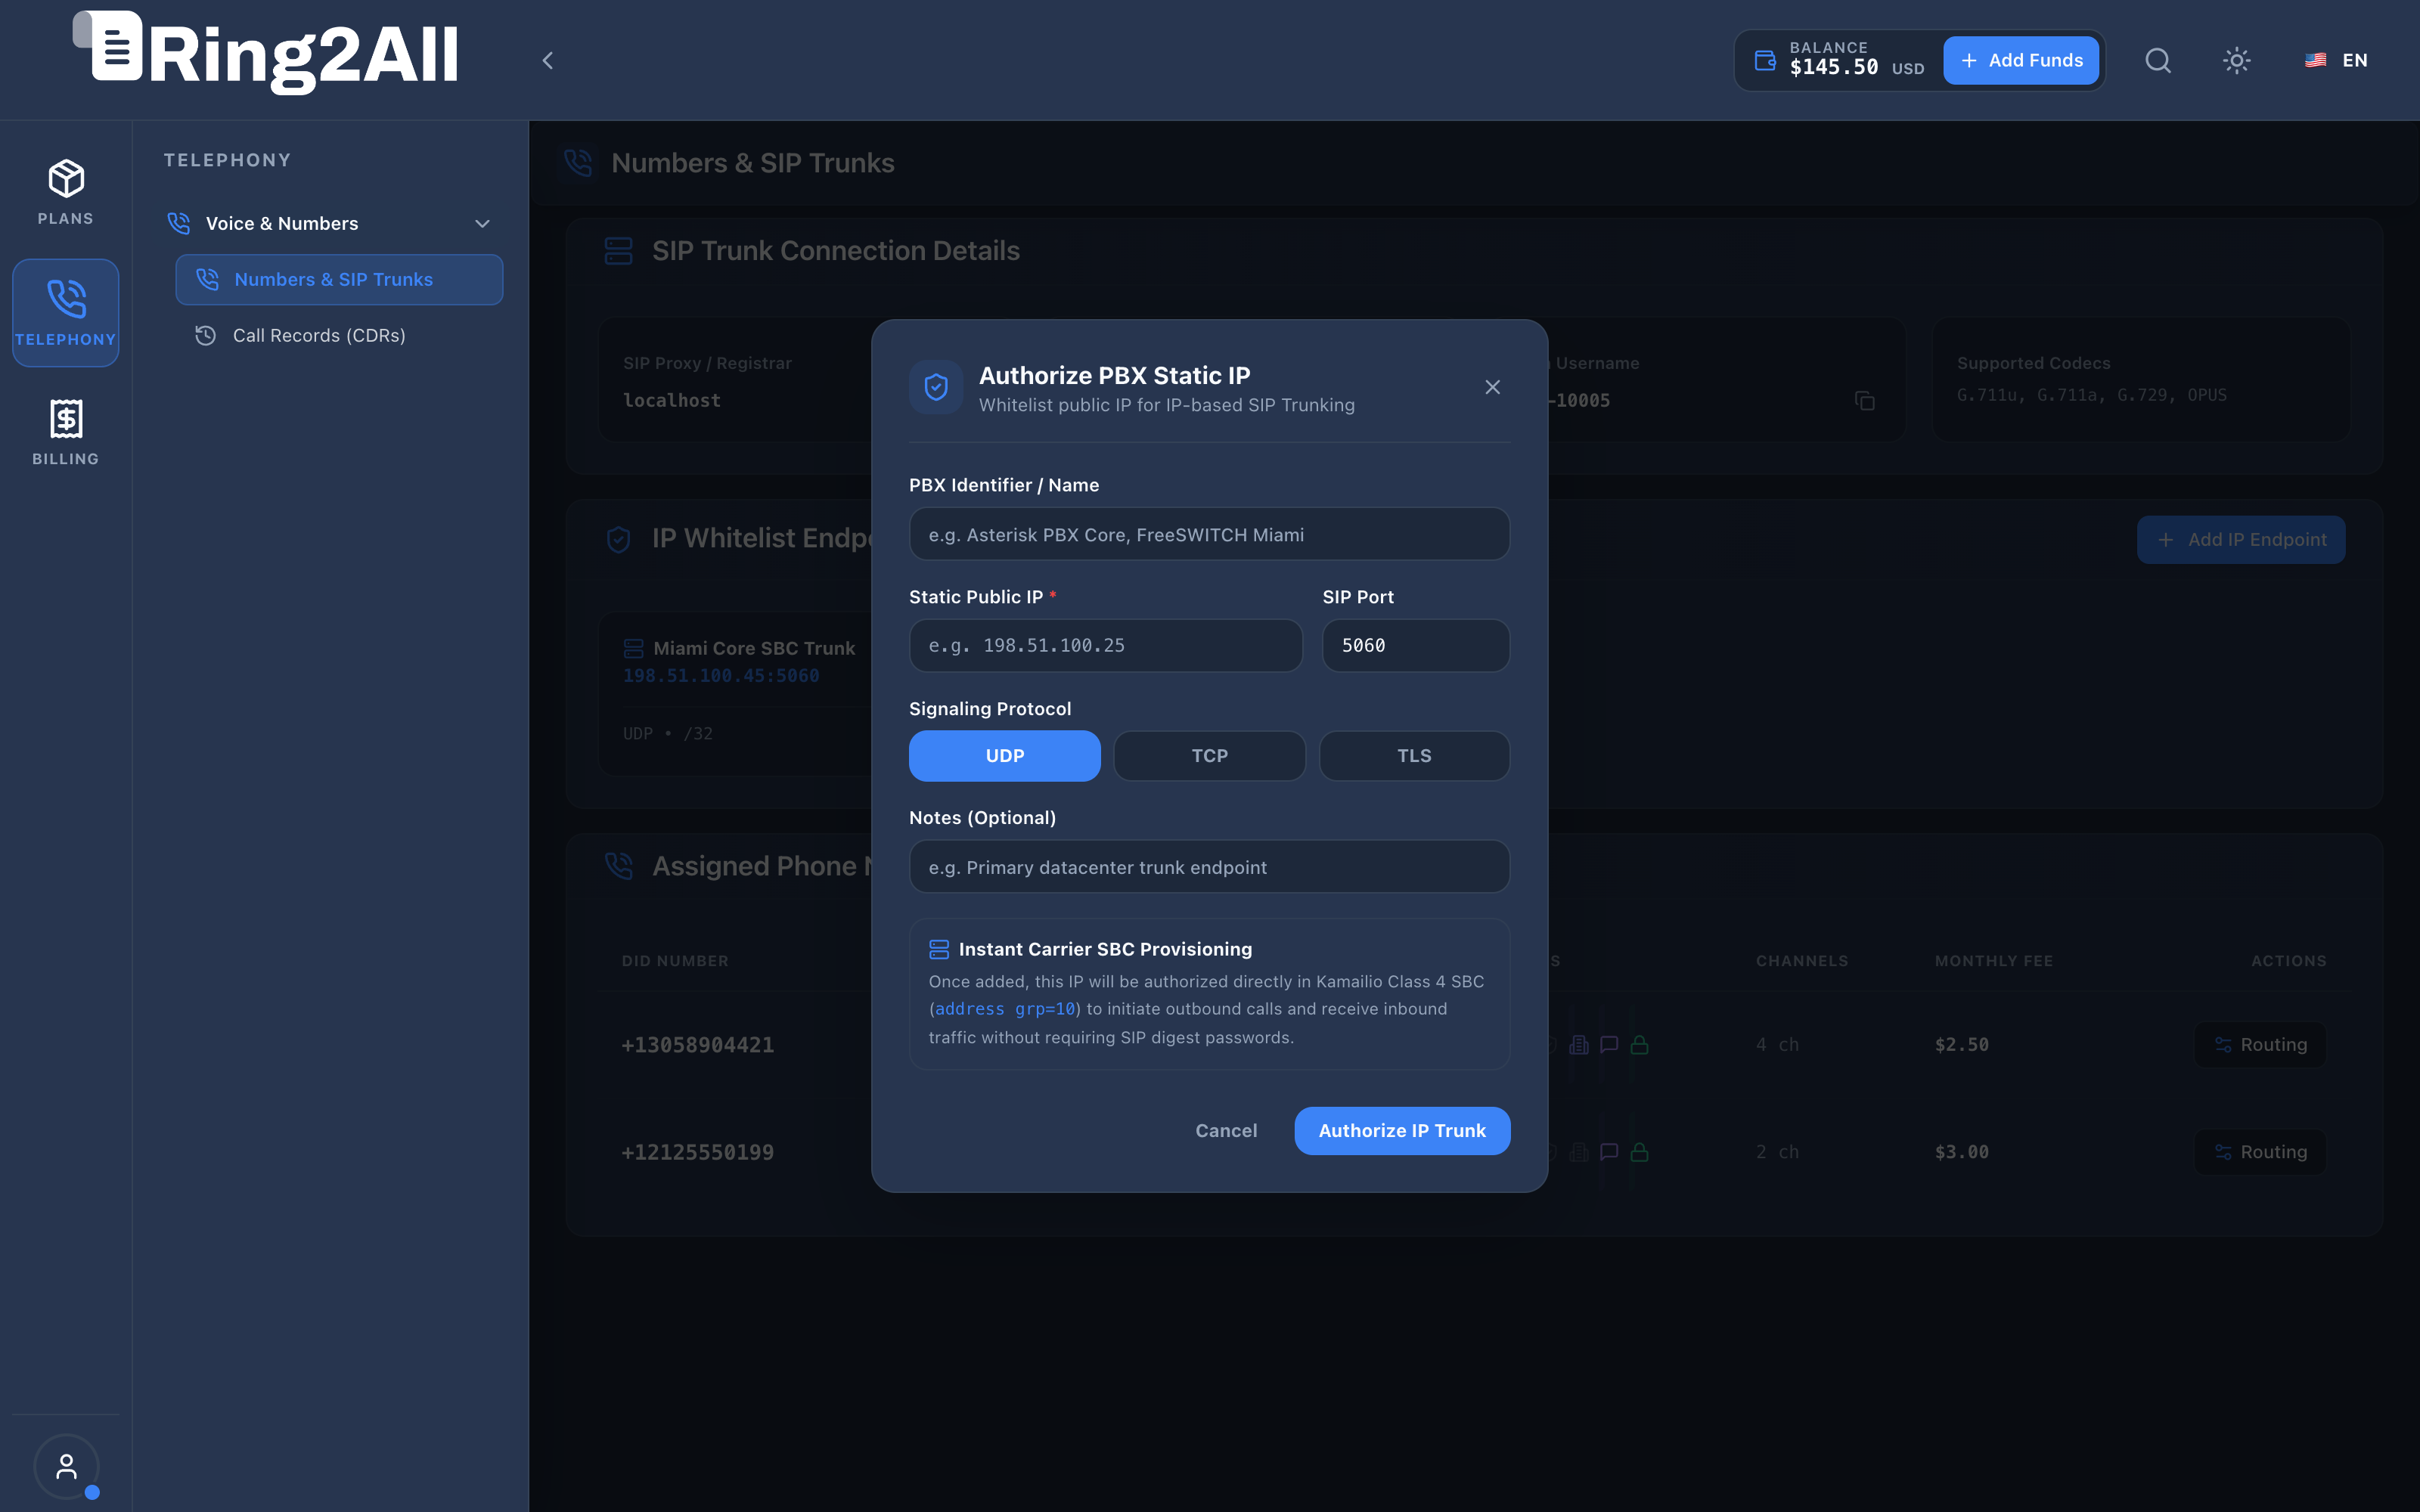Click the Ring2All logo

(x=266, y=54)
